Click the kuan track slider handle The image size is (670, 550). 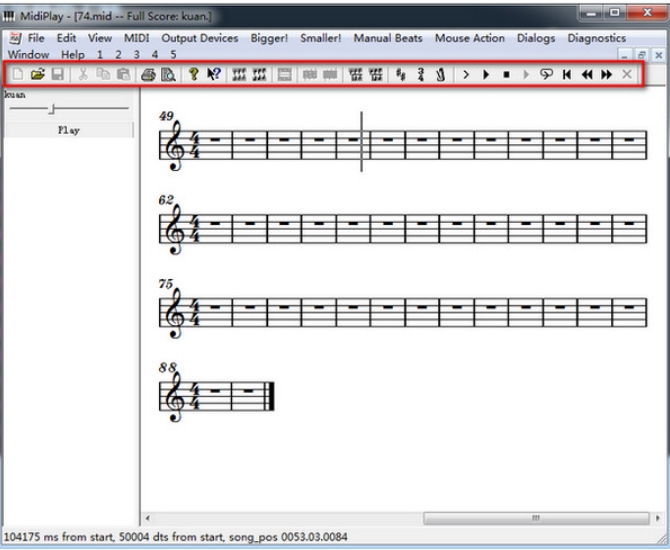click(53, 108)
